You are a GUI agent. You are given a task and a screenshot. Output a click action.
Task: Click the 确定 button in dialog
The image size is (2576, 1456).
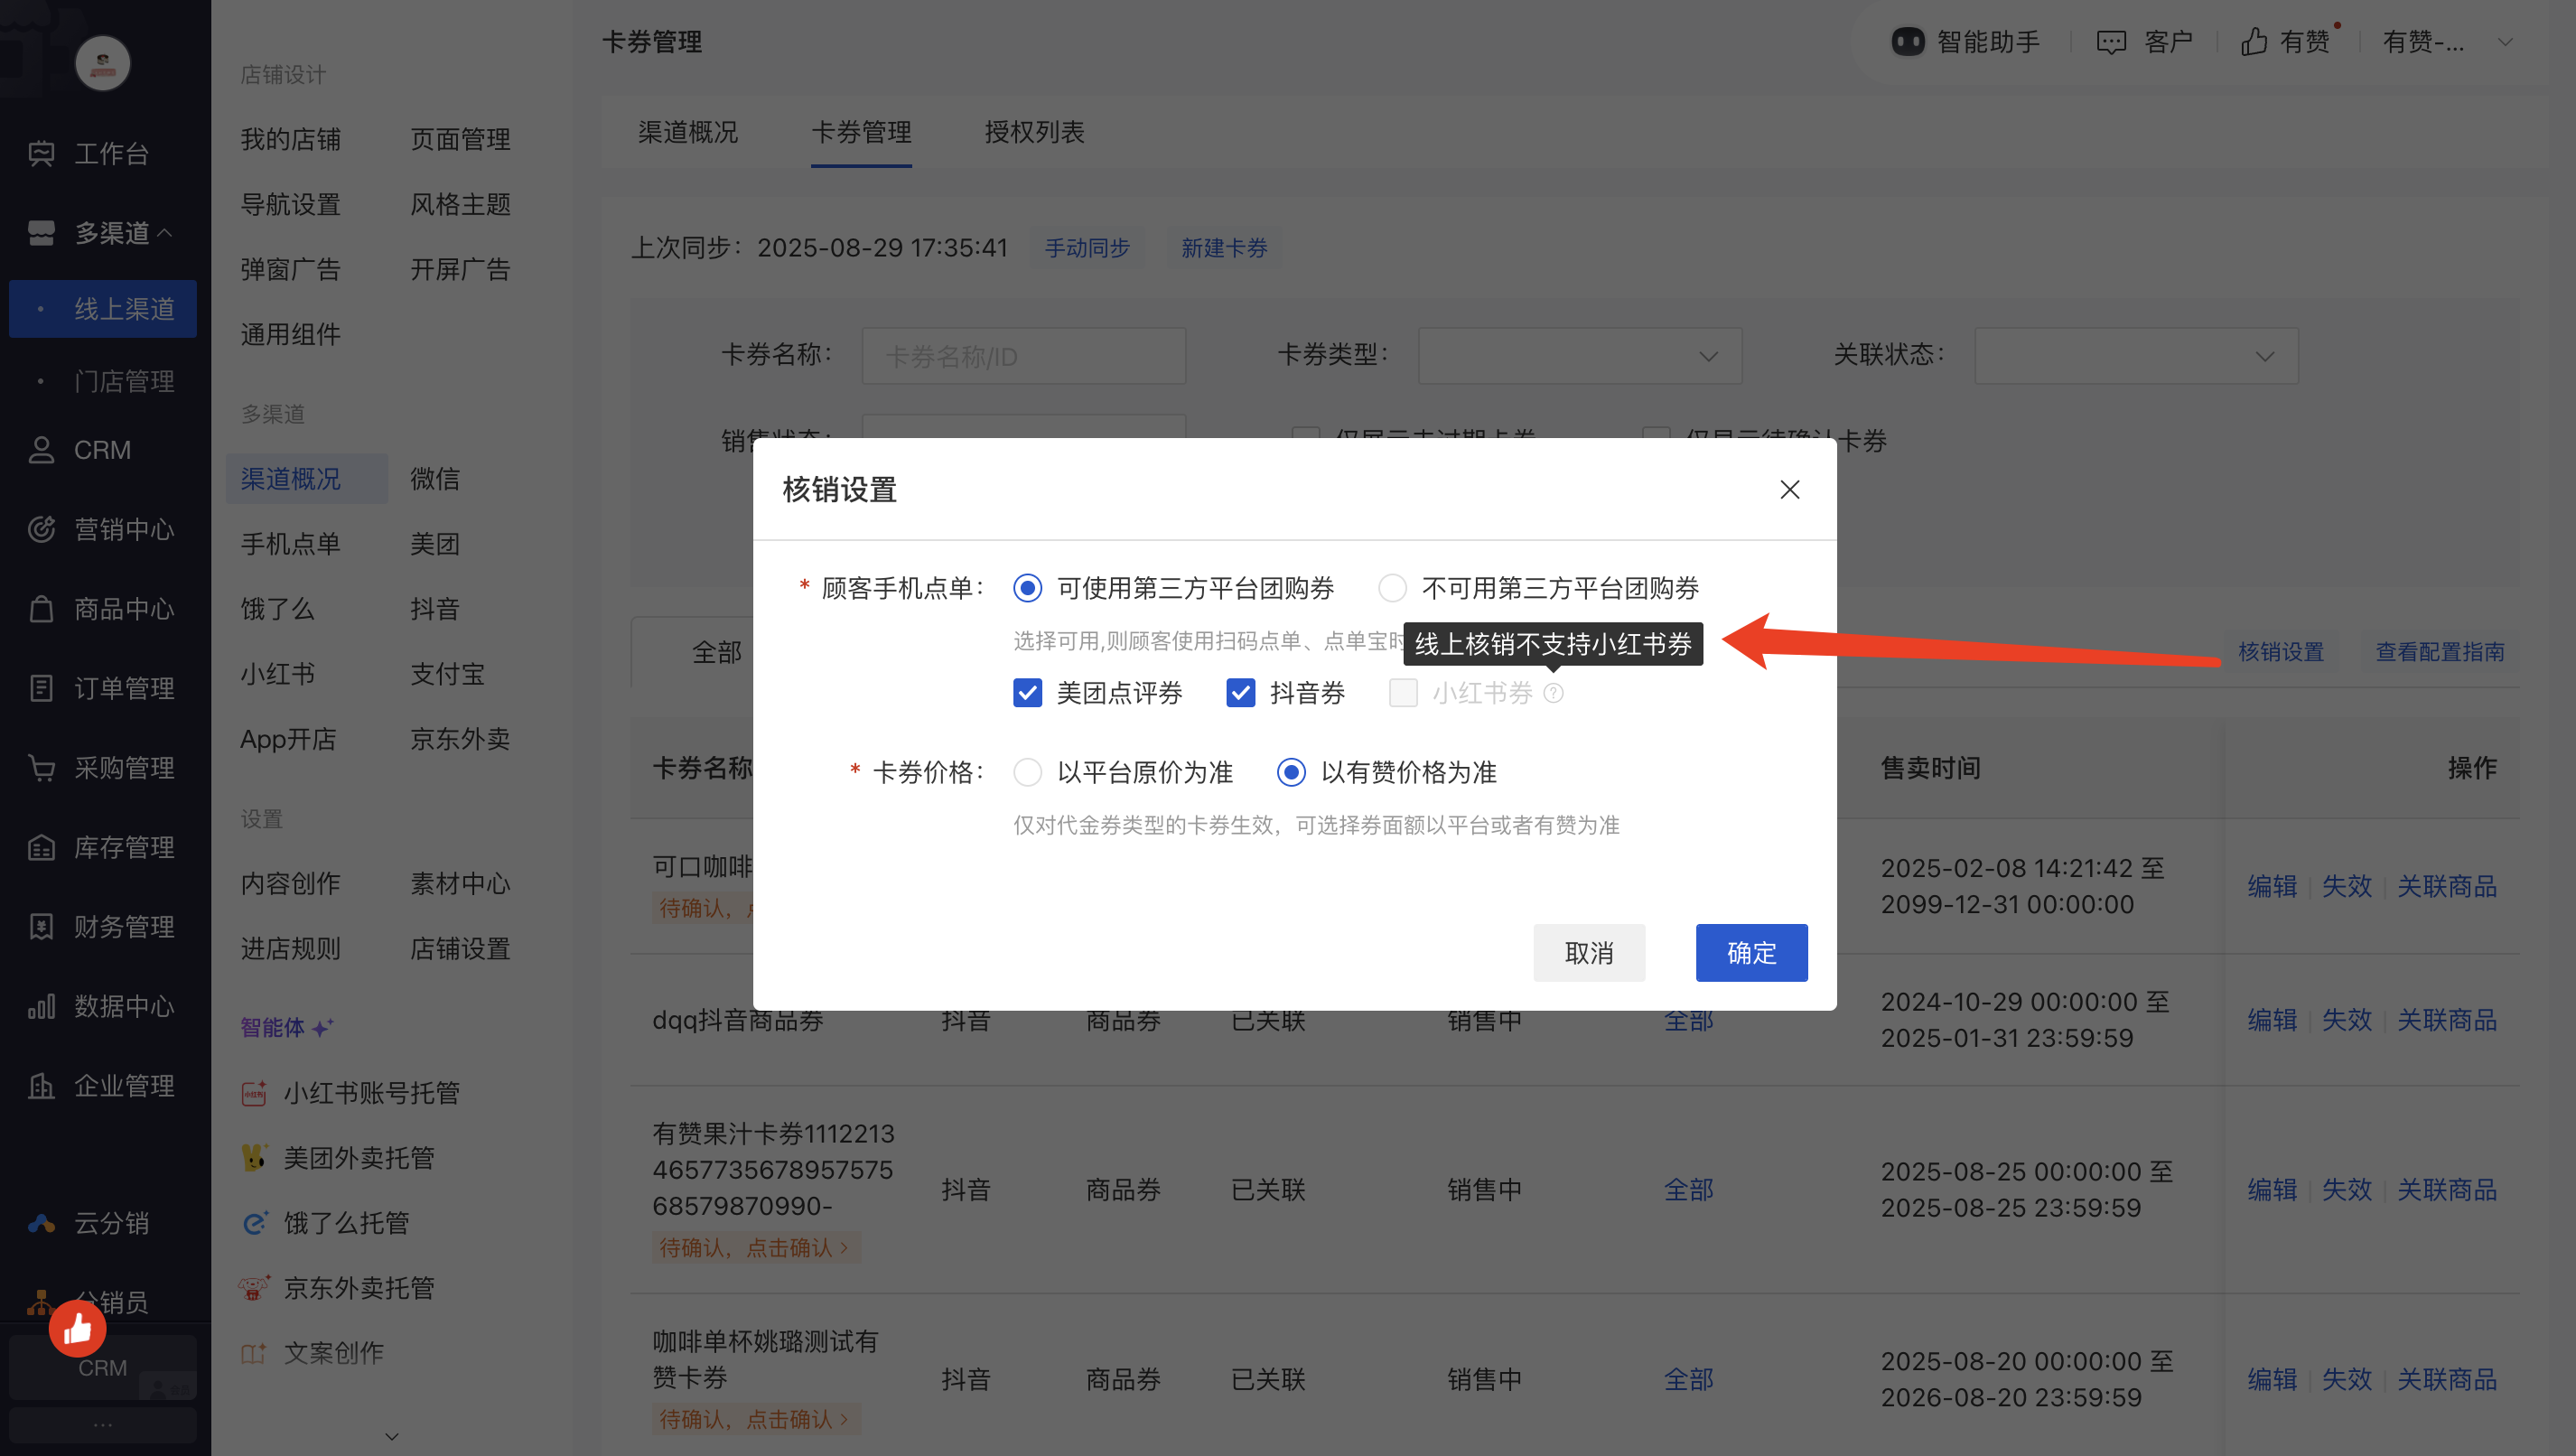pyautogui.click(x=1750, y=952)
